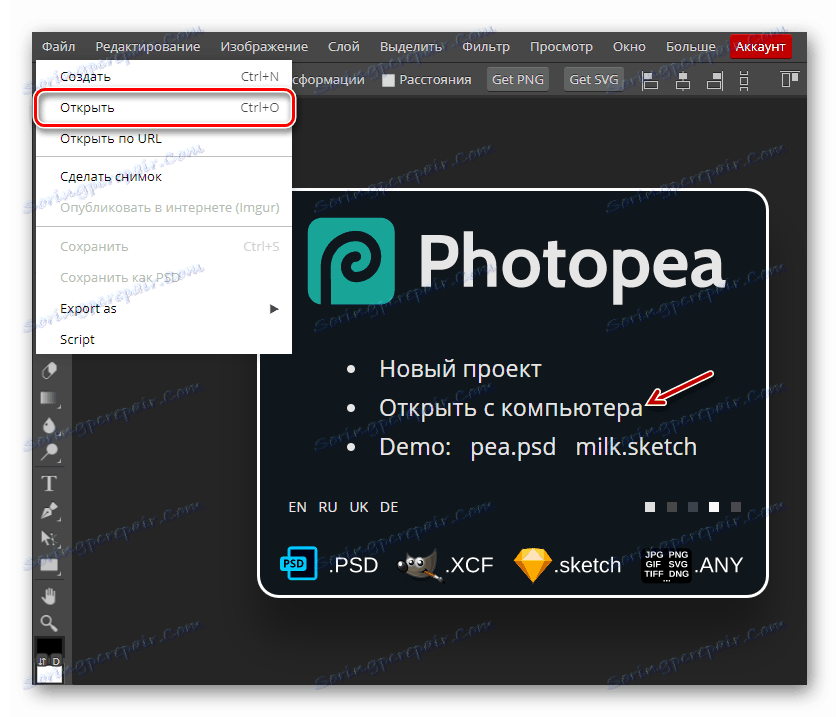Viewport: 839px width, 717px height.
Task: Pick the first light theme square
Action: pos(650,507)
